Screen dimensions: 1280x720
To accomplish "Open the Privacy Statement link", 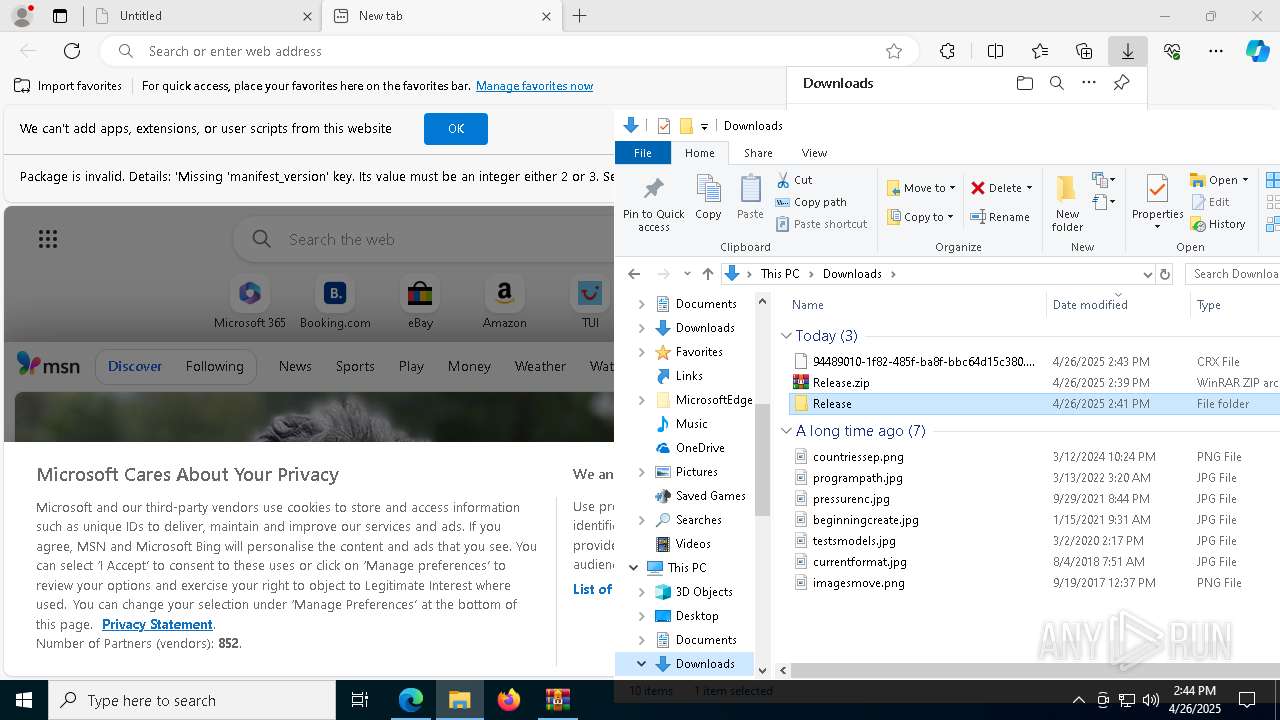I will click(157, 624).
